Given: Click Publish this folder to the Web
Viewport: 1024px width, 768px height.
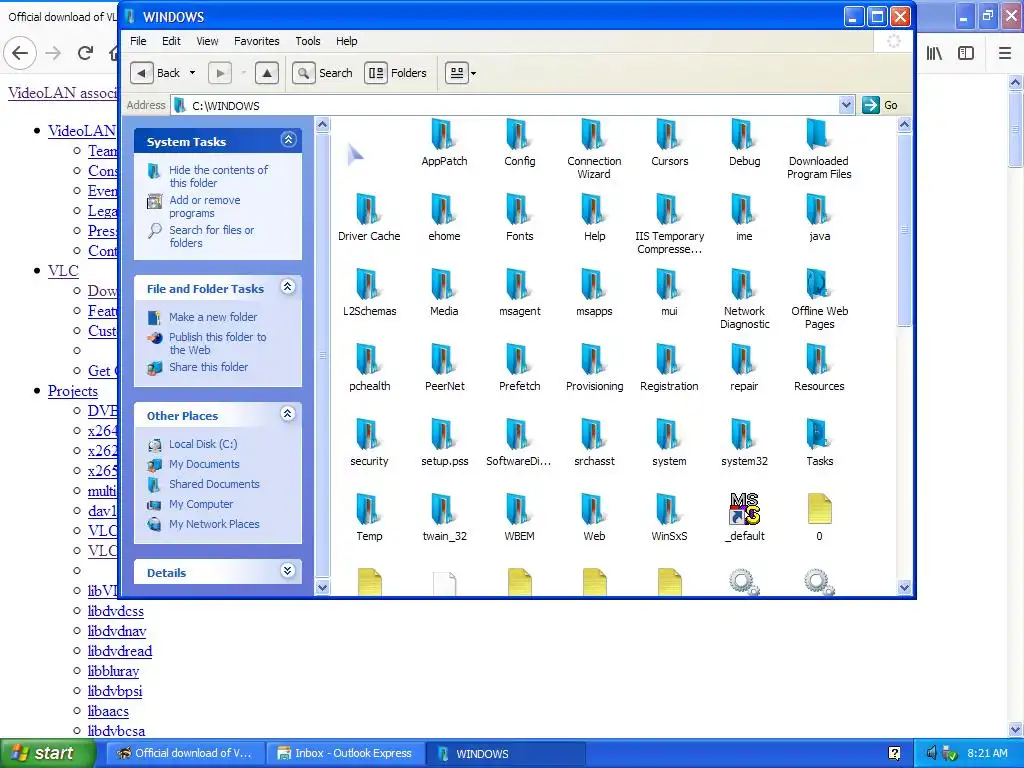Looking at the screenshot, I should tap(217, 344).
